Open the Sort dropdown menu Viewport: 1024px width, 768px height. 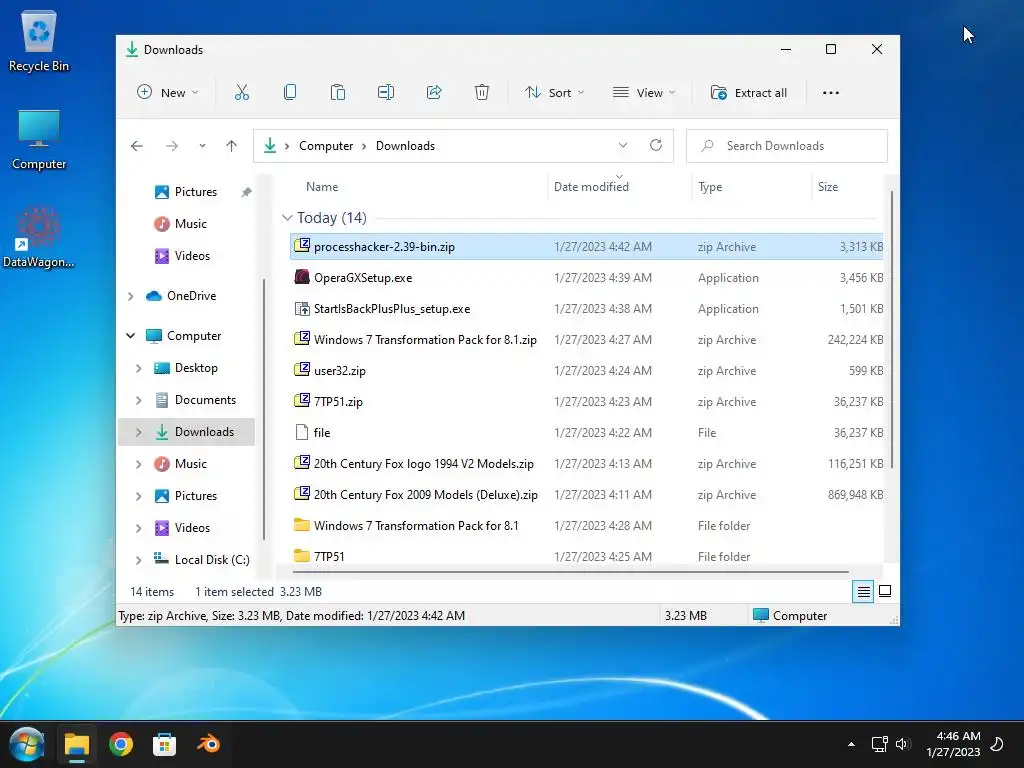click(554, 93)
